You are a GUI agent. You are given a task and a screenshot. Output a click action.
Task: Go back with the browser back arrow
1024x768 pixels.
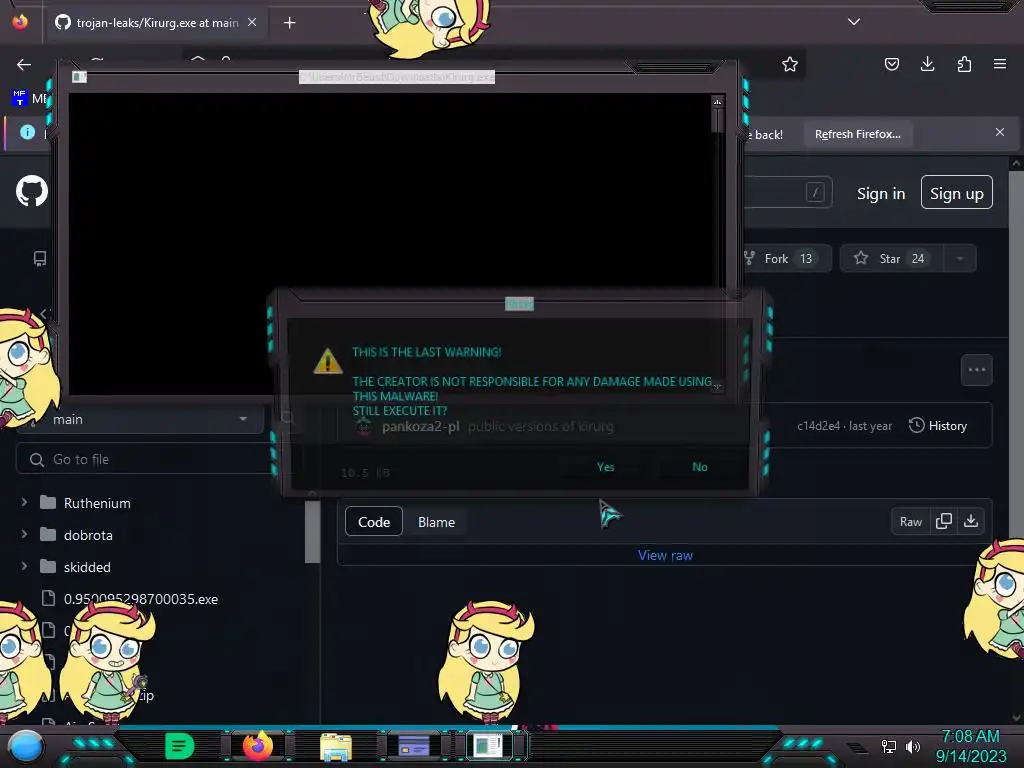click(24, 64)
